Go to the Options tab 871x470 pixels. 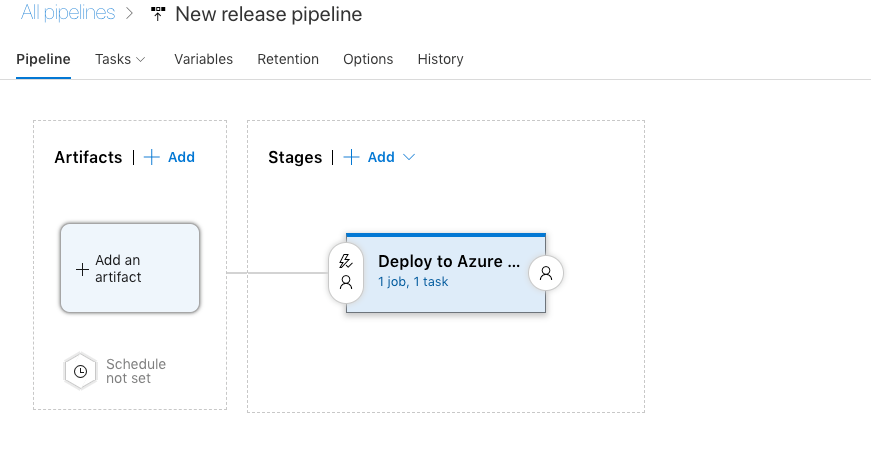(x=368, y=59)
